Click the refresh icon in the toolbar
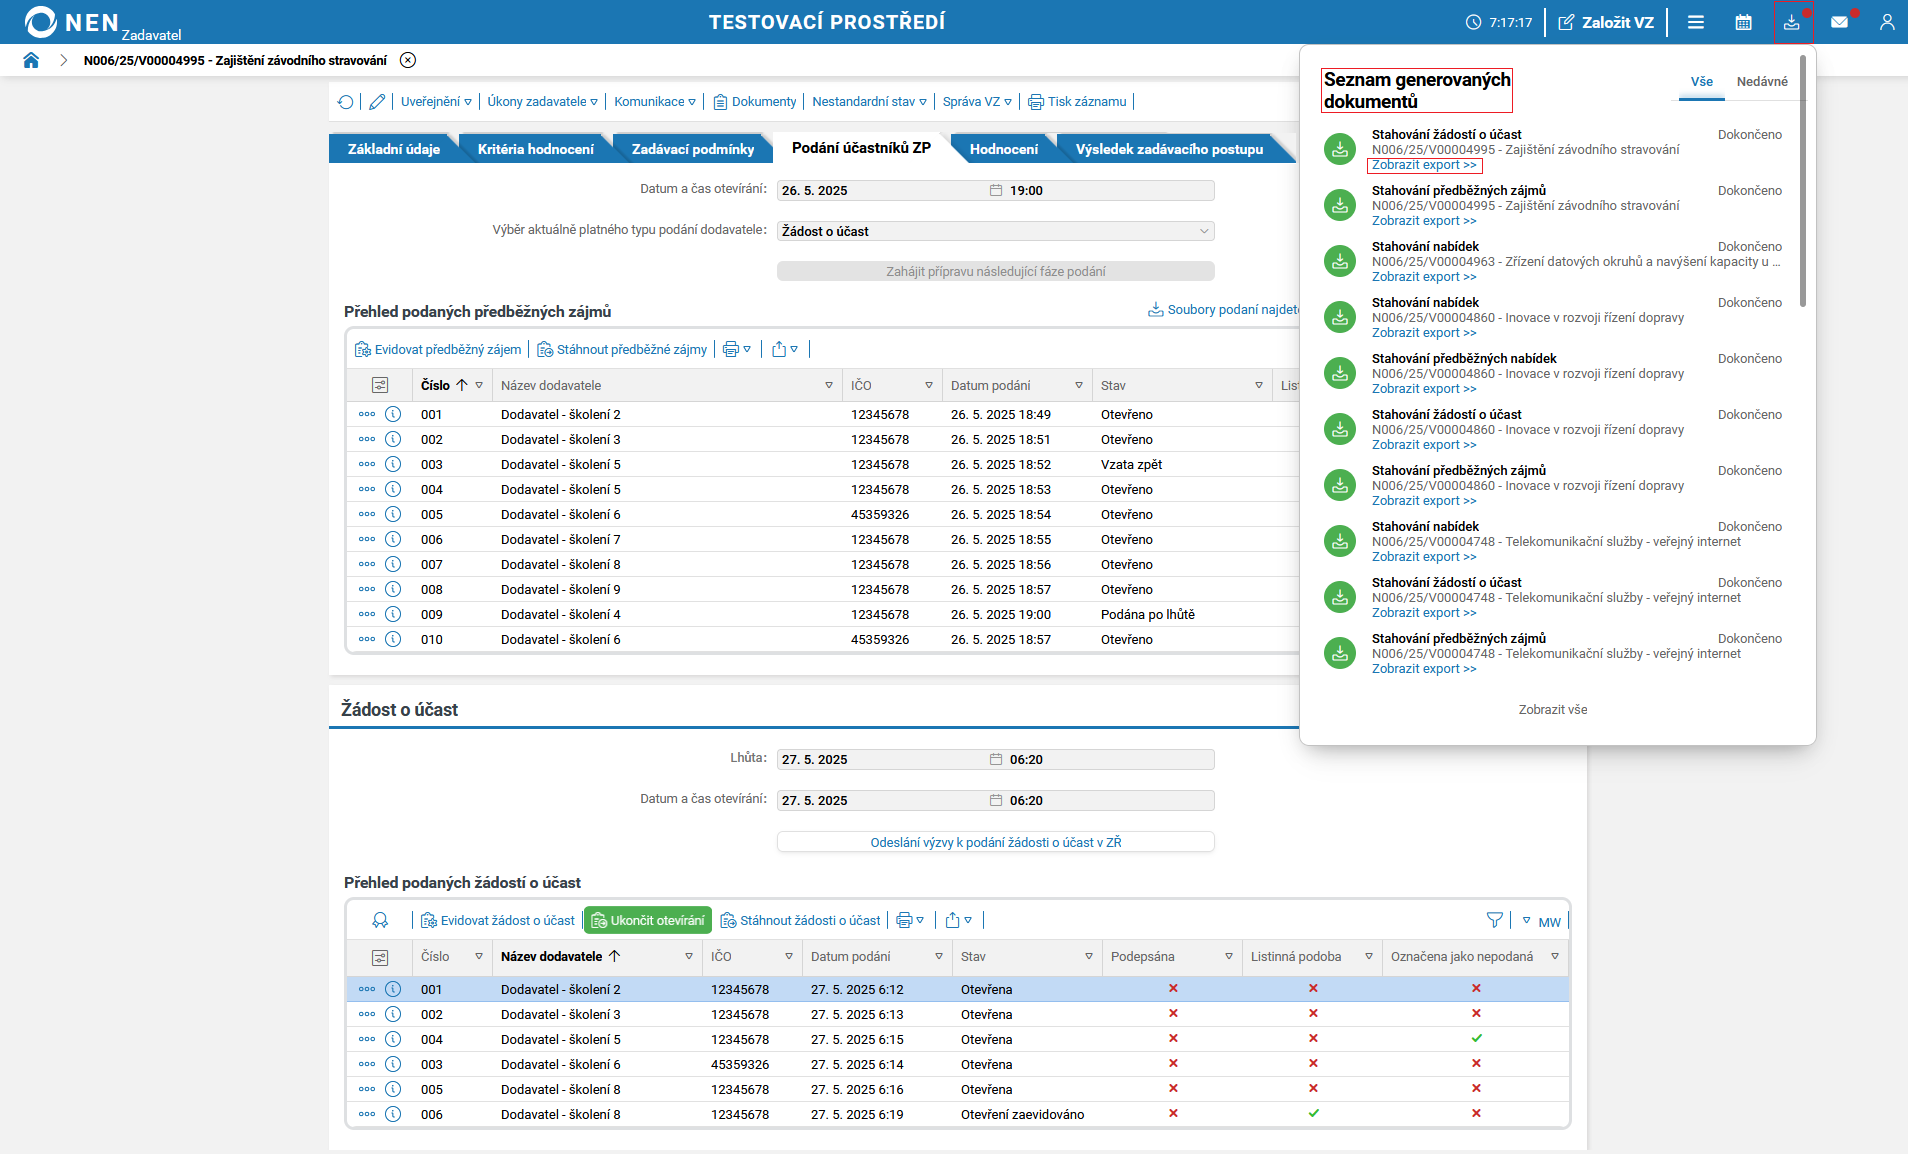The width and height of the screenshot is (1908, 1154). pos(346,102)
